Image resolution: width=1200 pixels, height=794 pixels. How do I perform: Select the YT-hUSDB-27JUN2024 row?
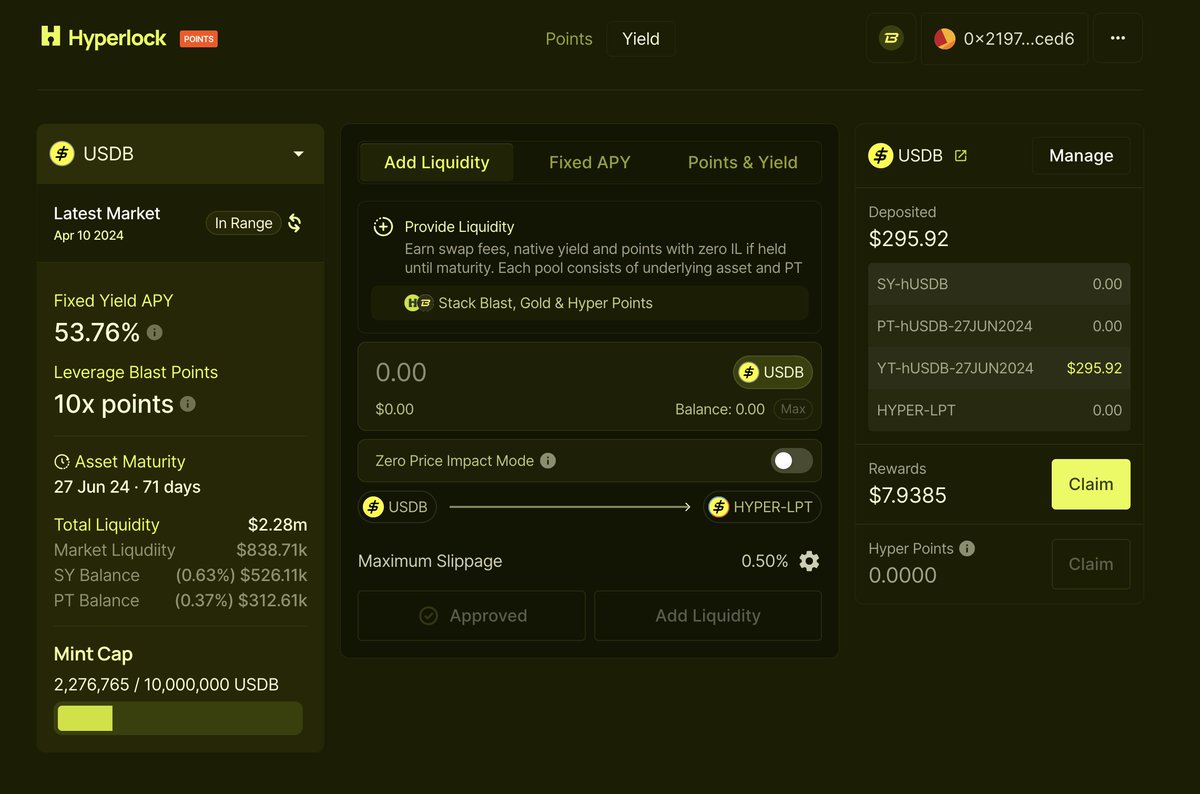coord(999,368)
